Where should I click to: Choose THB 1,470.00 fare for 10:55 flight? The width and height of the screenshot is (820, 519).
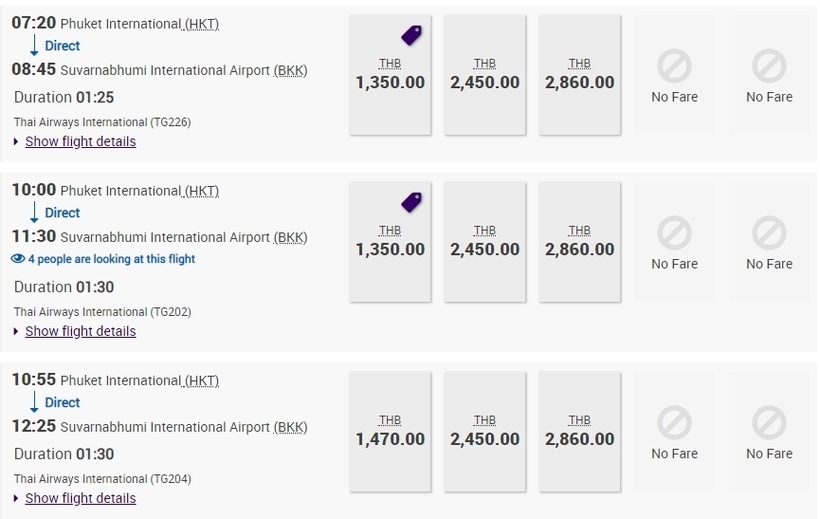[x=390, y=432]
